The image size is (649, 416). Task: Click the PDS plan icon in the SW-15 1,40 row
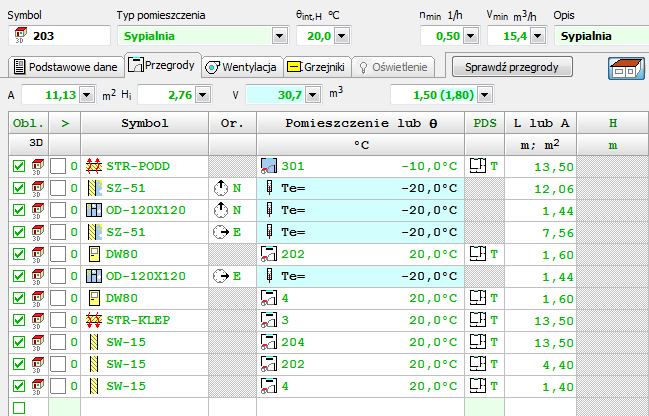(x=478, y=385)
